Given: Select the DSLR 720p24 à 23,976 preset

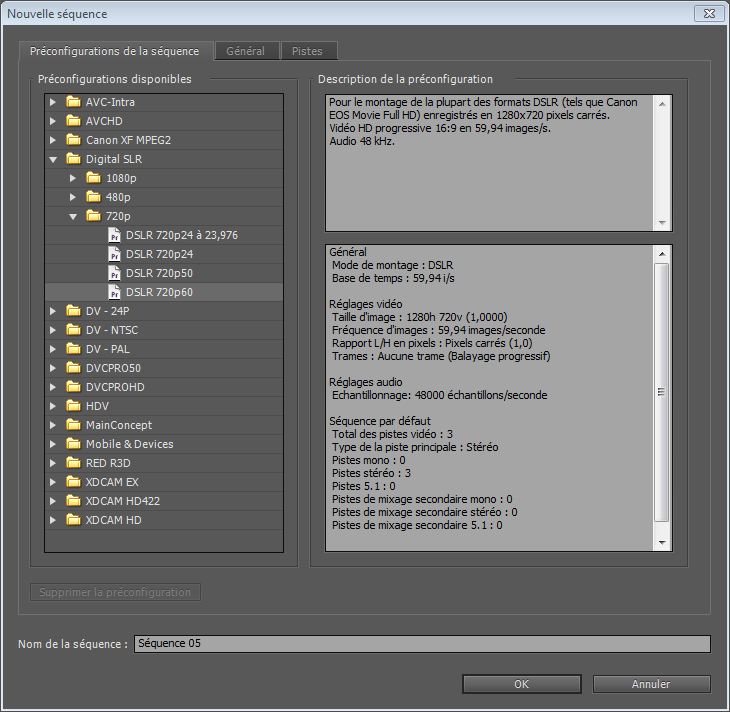Looking at the screenshot, I should click(182, 235).
